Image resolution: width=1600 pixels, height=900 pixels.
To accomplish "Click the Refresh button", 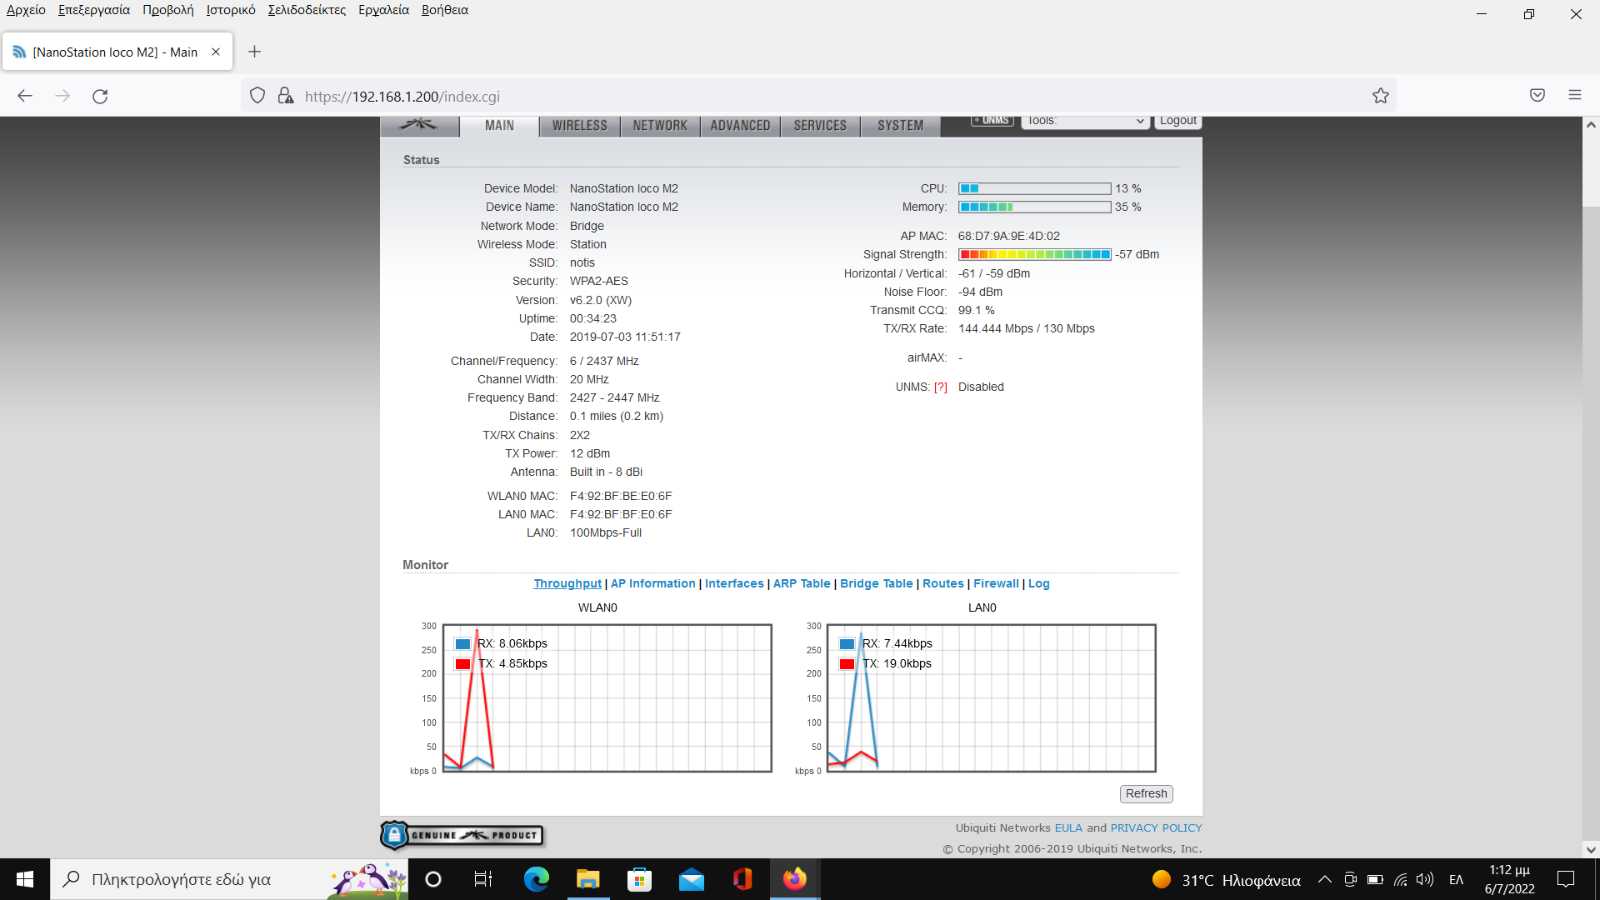I will (x=1146, y=794).
